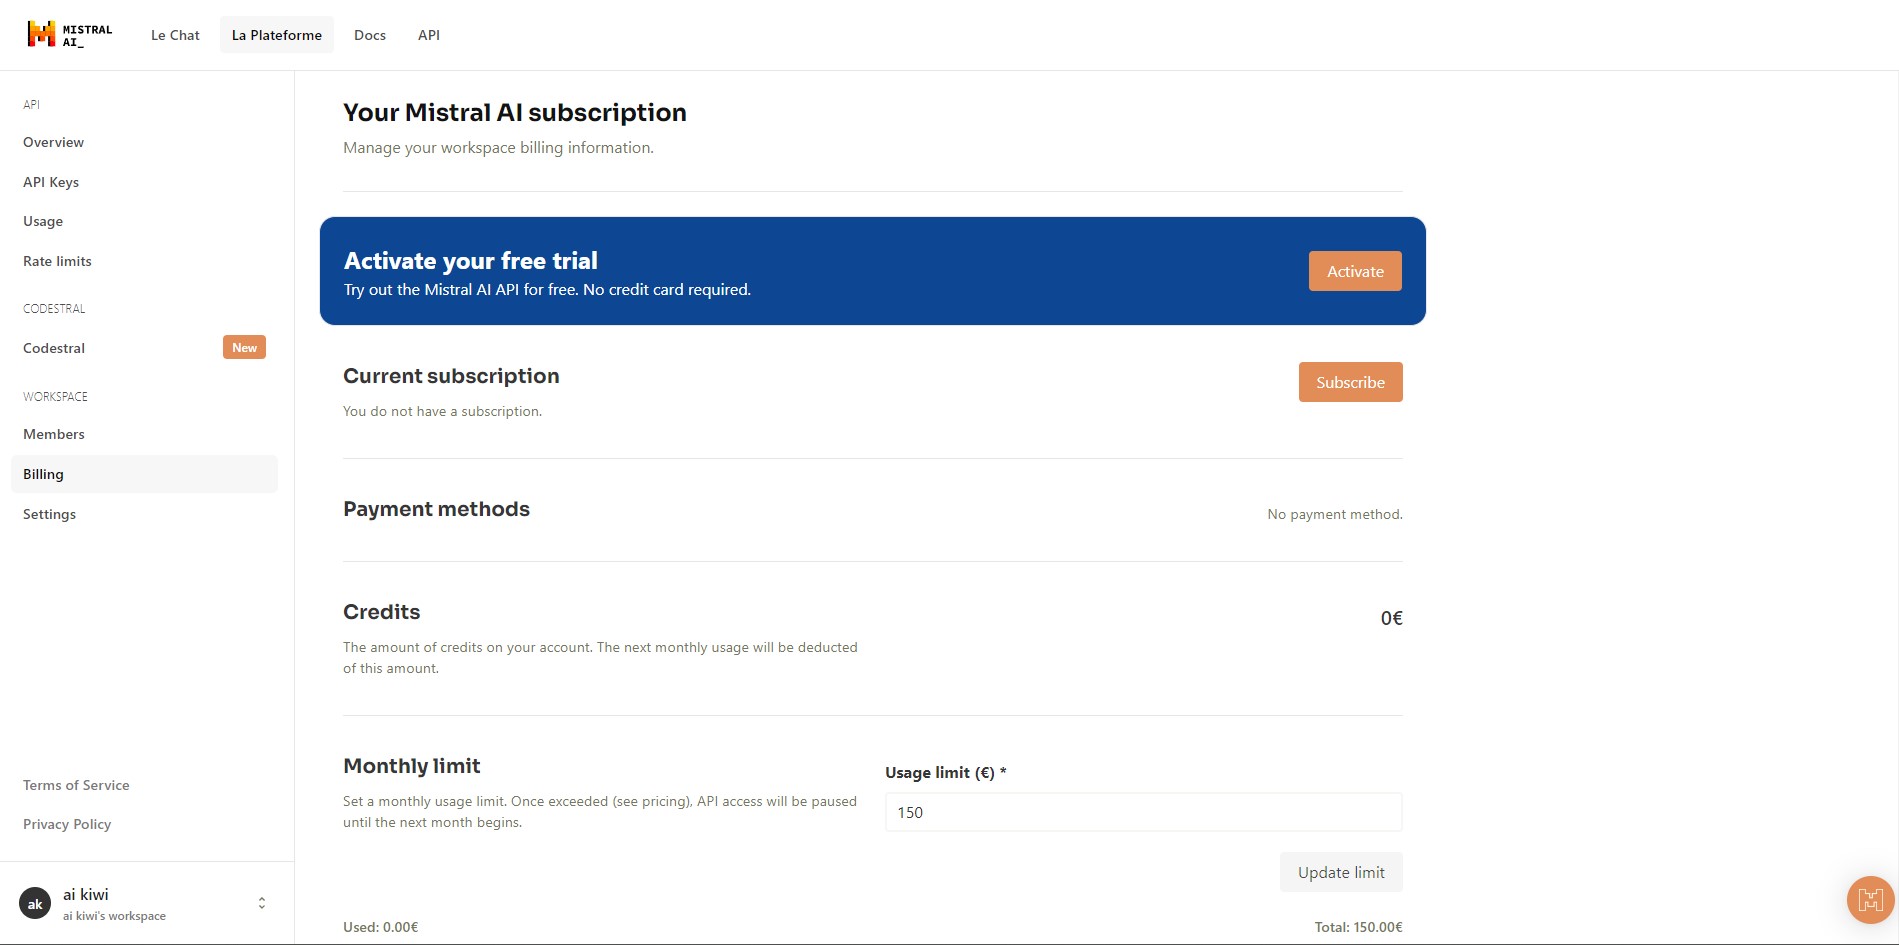Switch to the Le Chat tab
Image resolution: width=1899 pixels, height=945 pixels.
click(175, 35)
